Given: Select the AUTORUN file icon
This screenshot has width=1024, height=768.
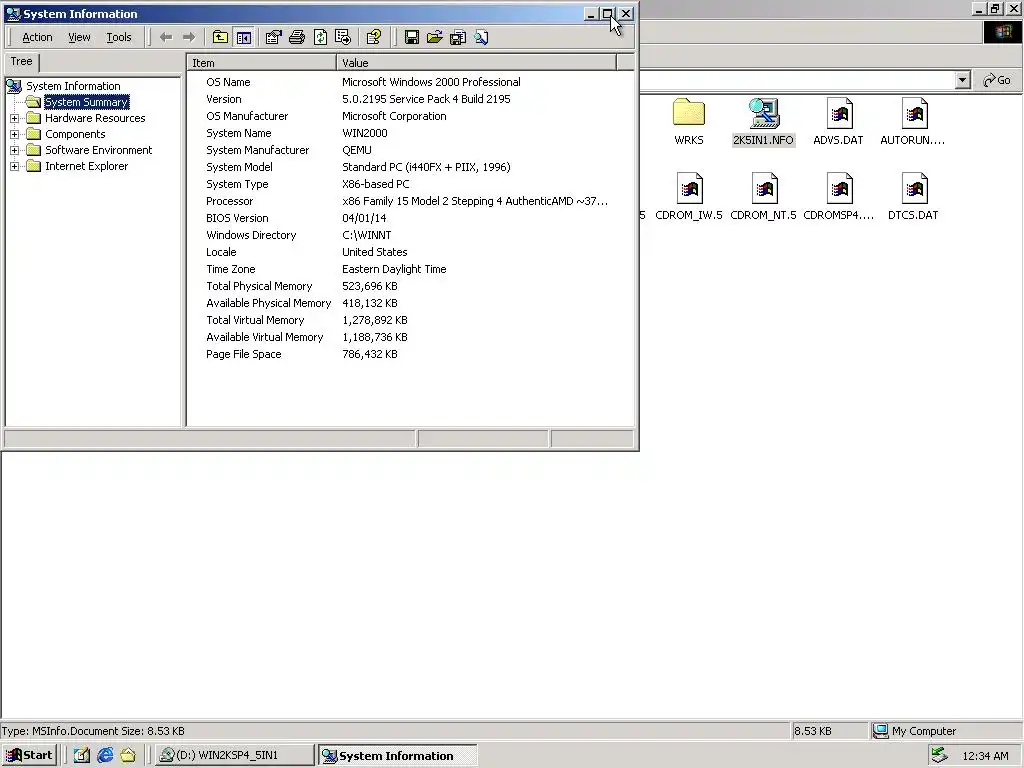Looking at the screenshot, I should tap(913, 122).
